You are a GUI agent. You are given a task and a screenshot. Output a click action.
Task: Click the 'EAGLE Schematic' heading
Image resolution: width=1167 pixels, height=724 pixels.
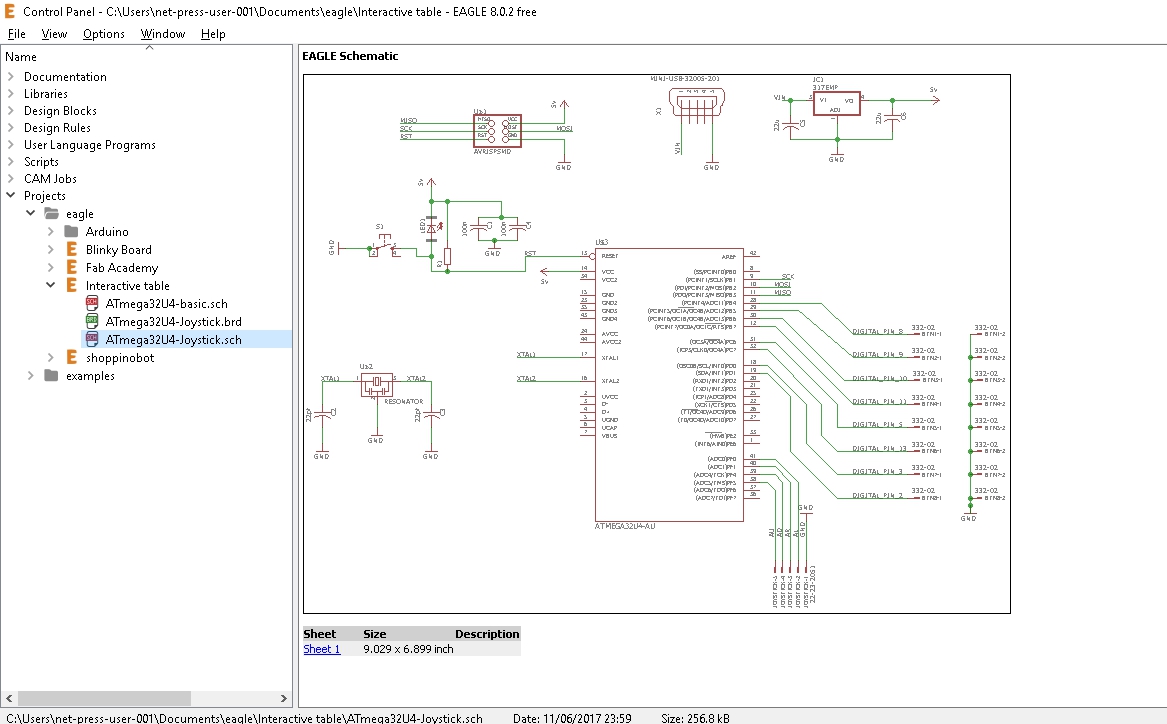coord(350,56)
